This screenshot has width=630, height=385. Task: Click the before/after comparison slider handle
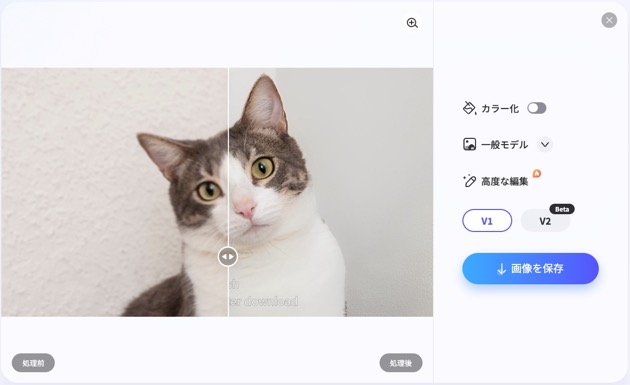point(228,256)
